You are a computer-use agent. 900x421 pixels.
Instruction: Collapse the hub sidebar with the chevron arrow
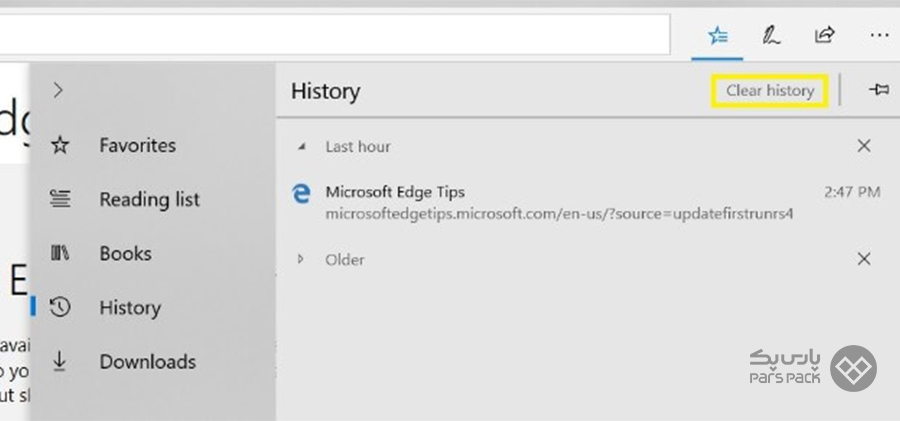coord(58,90)
